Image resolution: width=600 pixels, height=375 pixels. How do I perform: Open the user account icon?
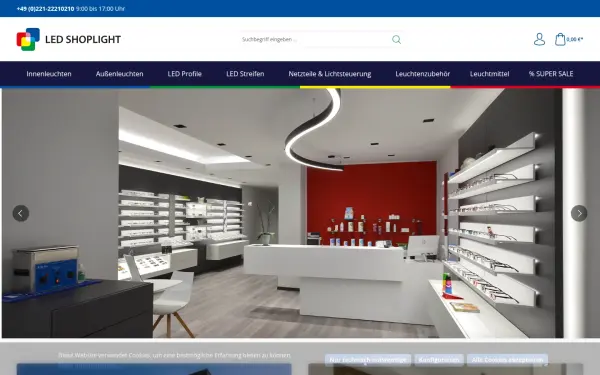coord(539,39)
